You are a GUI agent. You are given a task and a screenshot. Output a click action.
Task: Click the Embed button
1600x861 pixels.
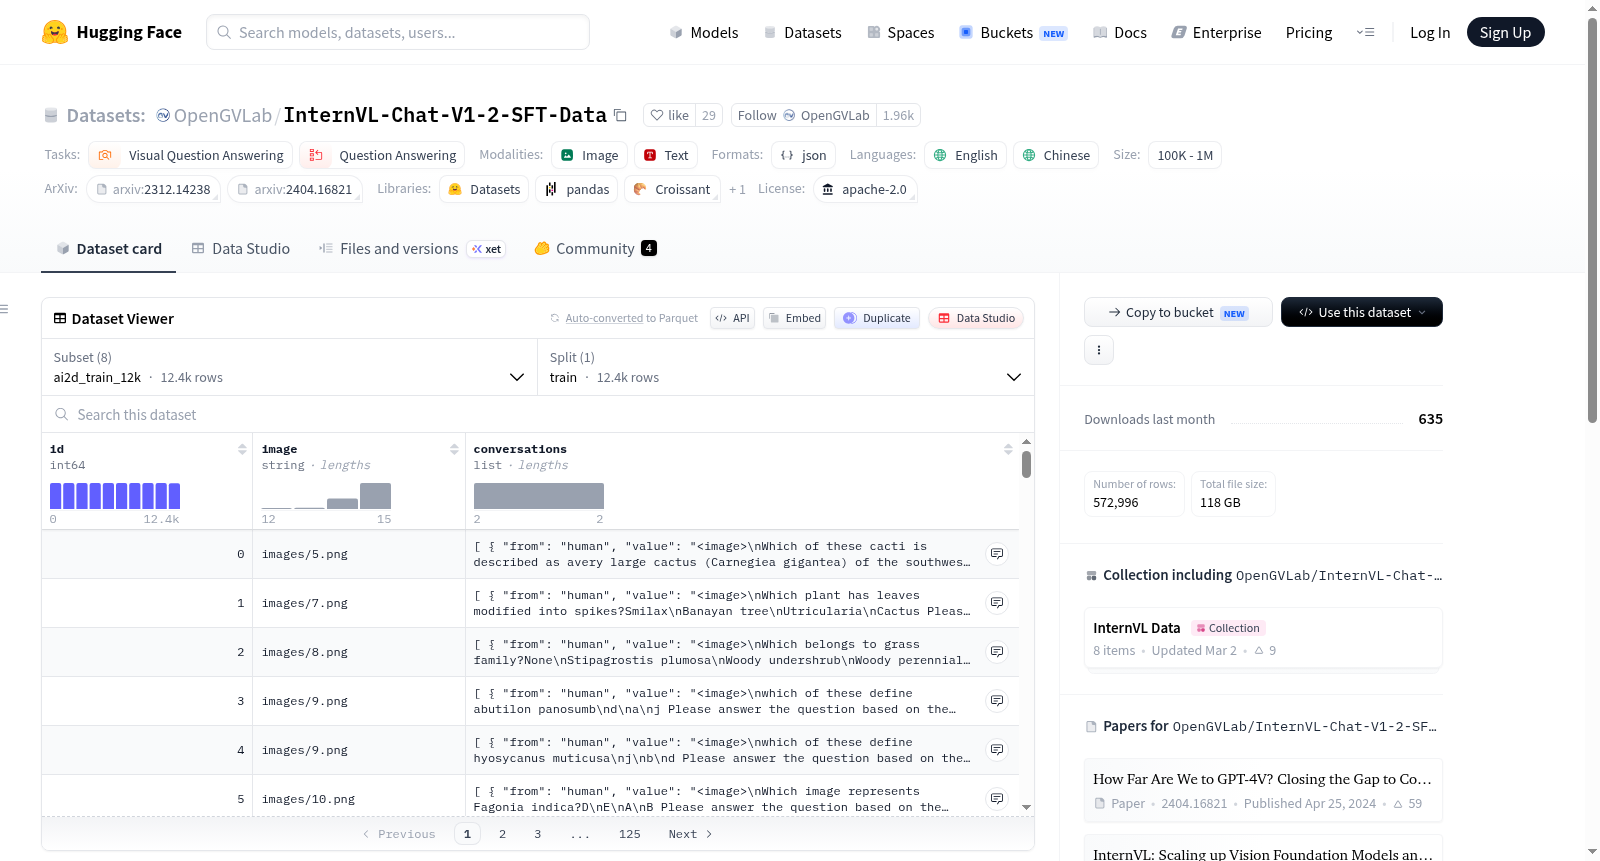pyautogui.click(x=793, y=318)
